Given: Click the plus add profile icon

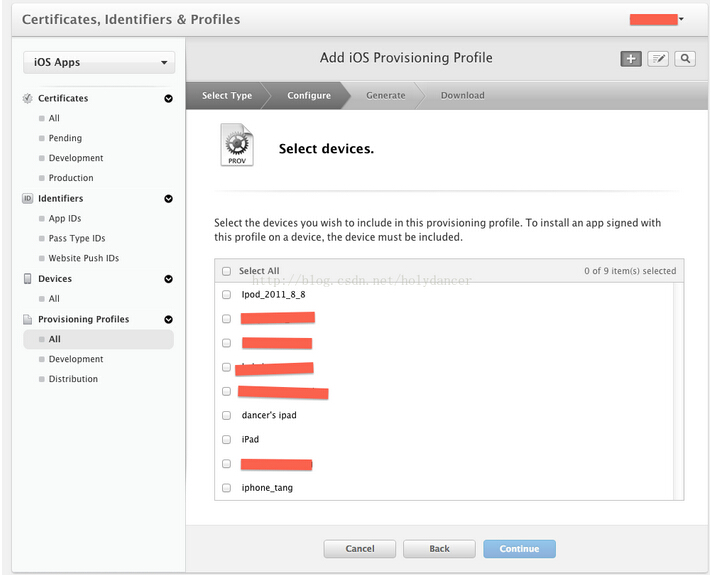Looking at the screenshot, I should pyautogui.click(x=631, y=58).
